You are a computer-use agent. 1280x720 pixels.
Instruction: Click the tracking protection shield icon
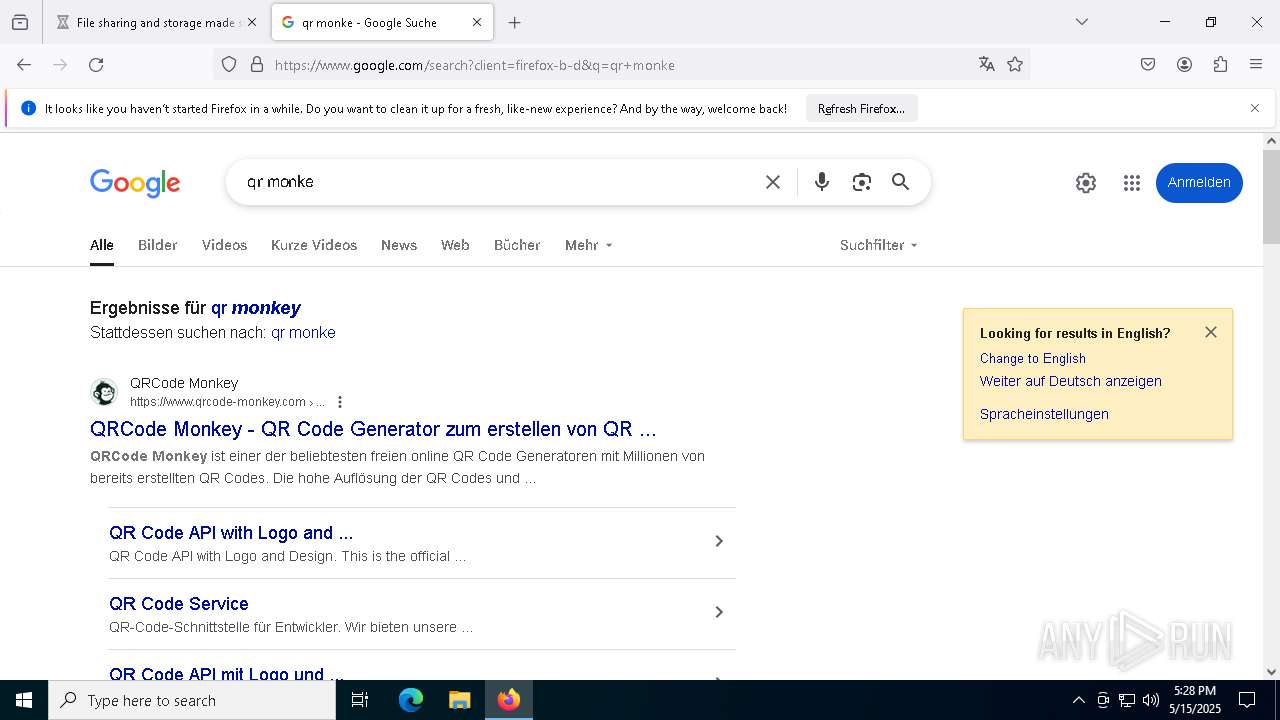(x=229, y=65)
